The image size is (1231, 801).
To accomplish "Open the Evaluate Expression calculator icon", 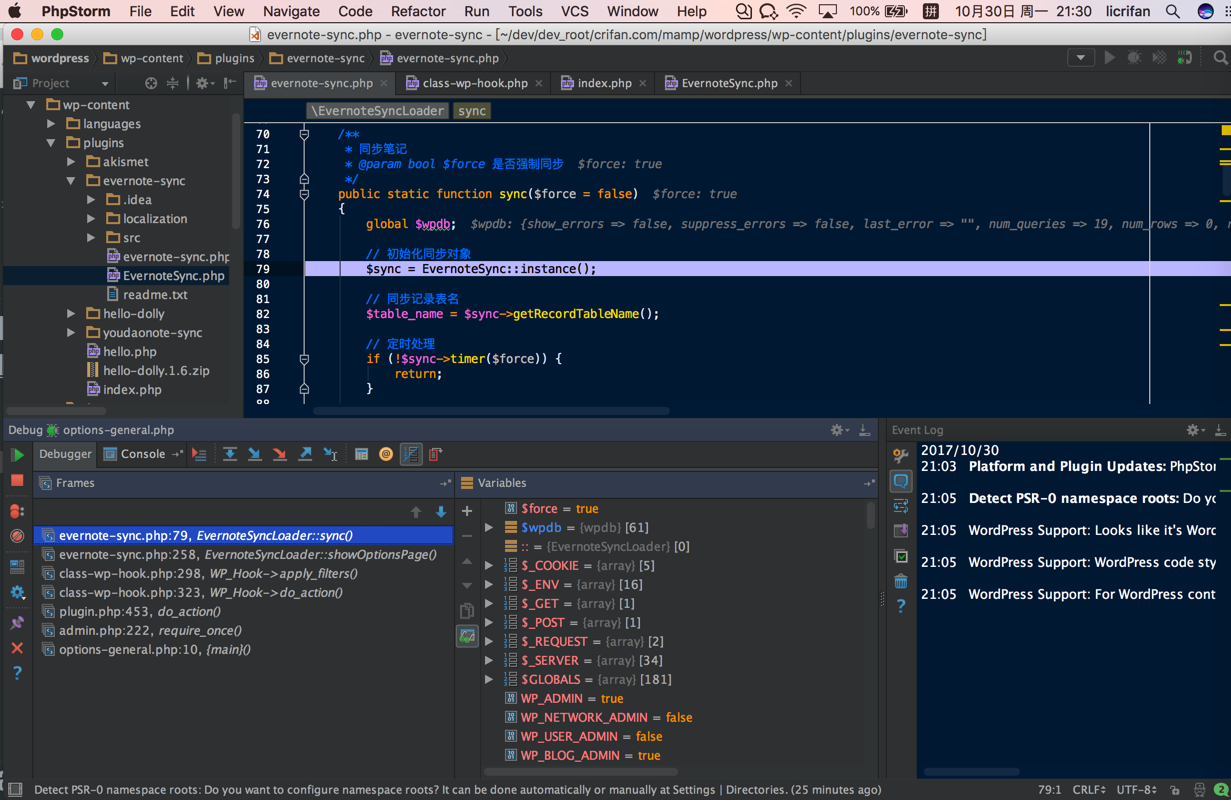I will pyautogui.click(x=361, y=455).
